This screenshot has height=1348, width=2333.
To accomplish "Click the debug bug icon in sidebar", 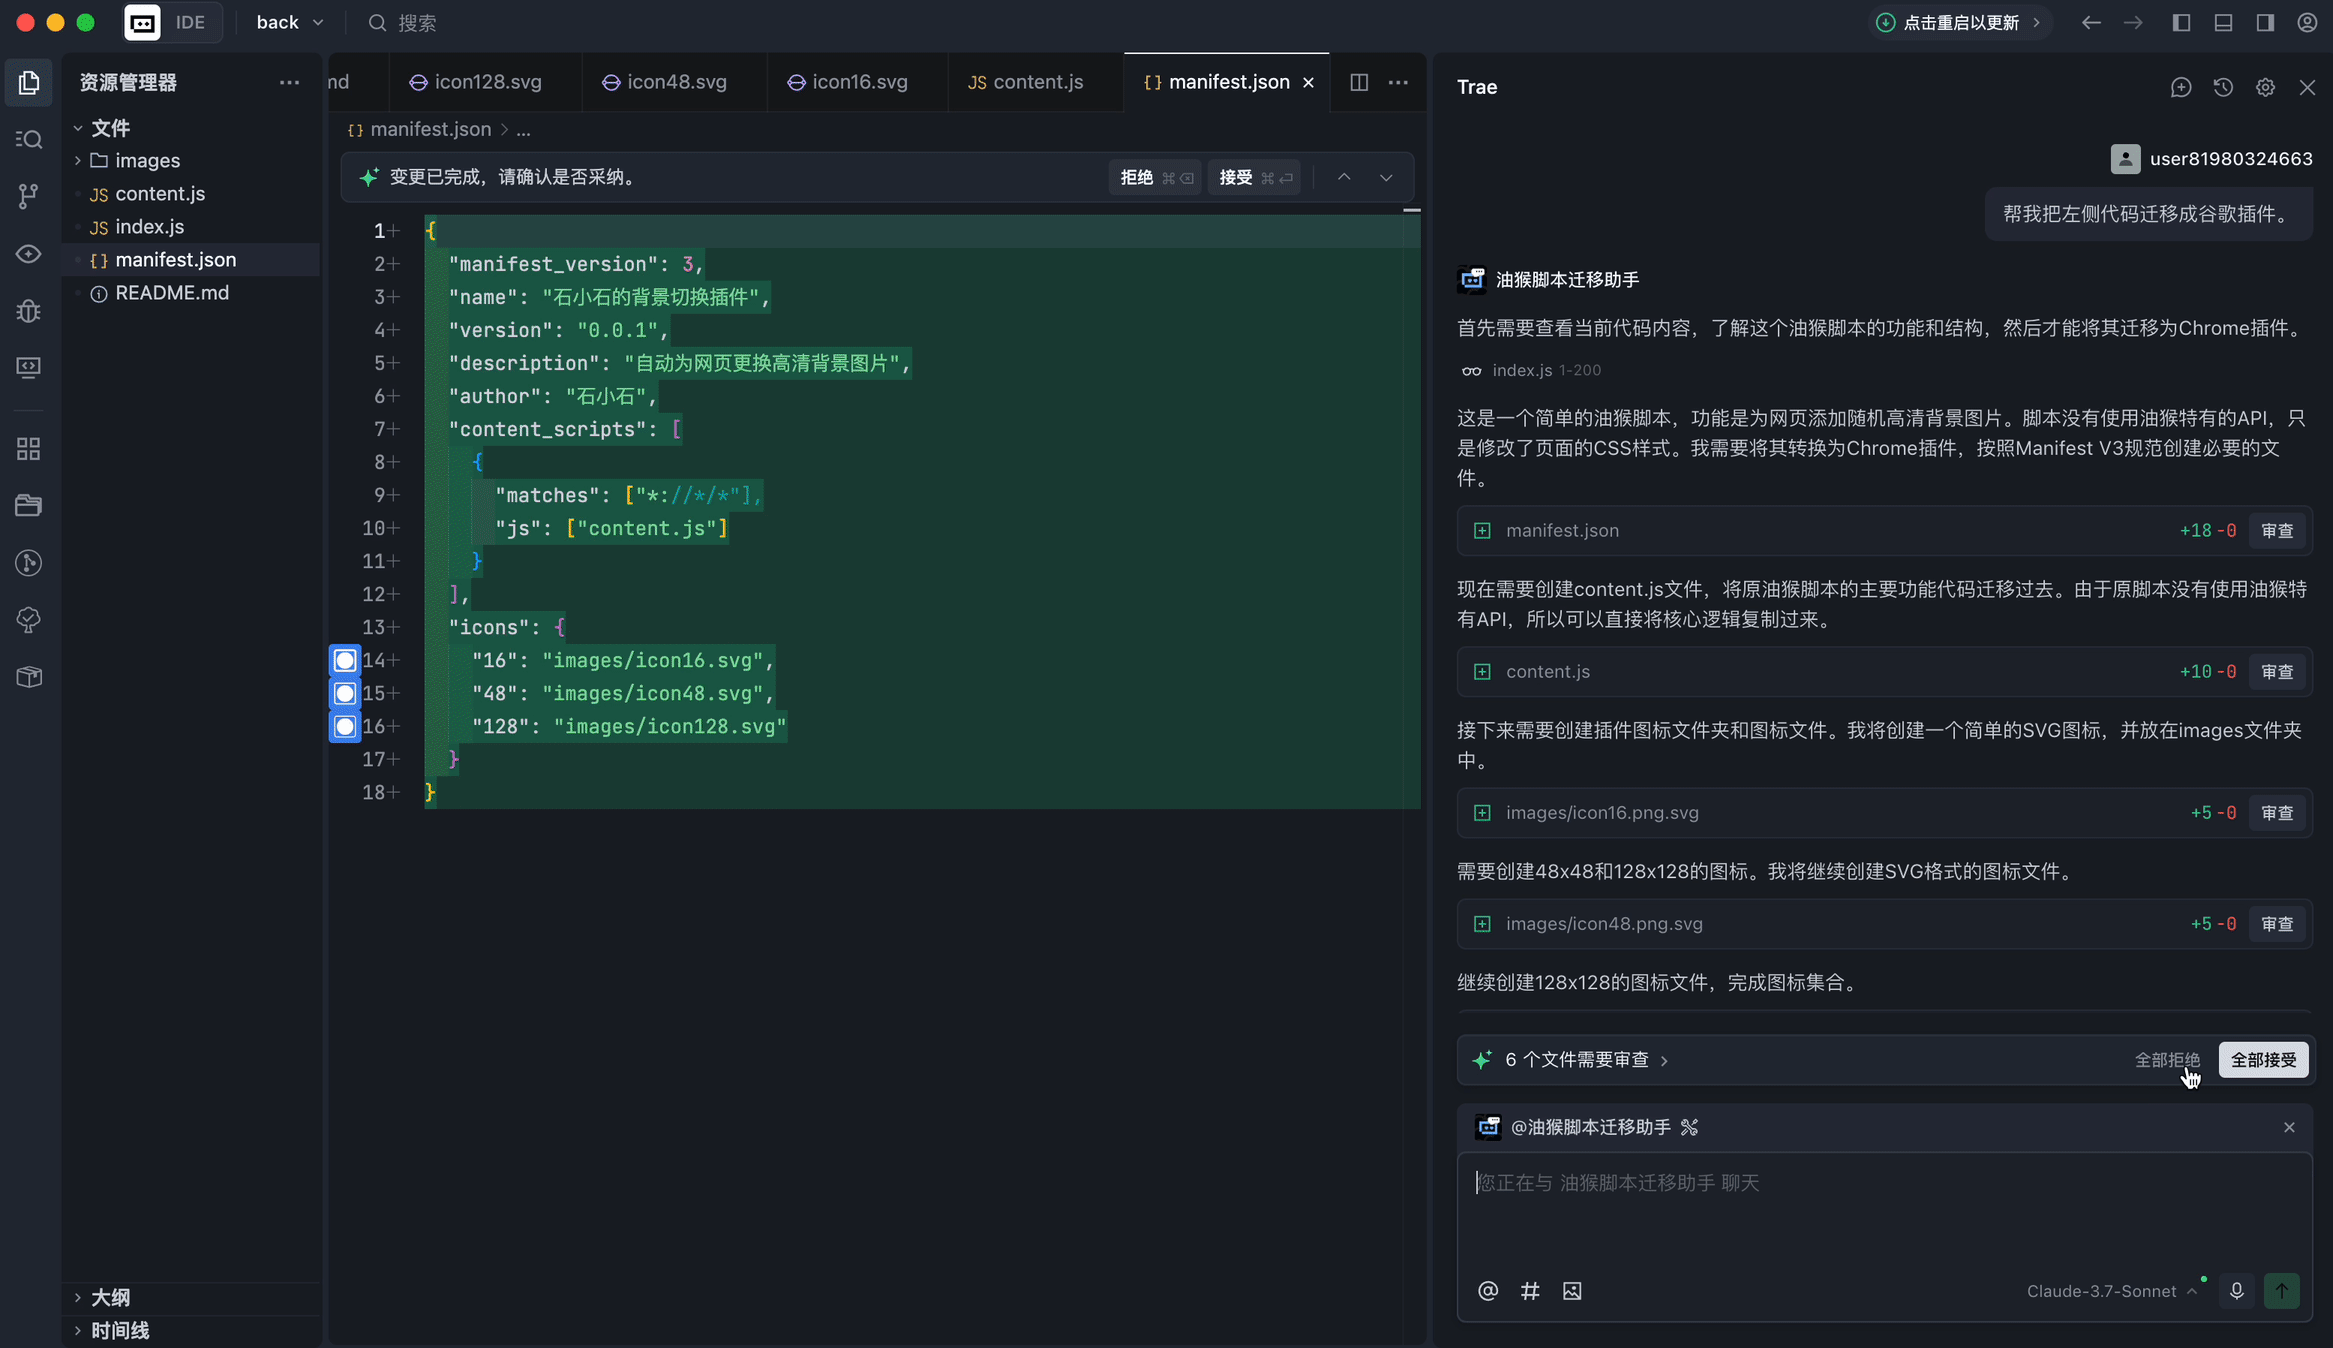I will click(x=29, y=311).
